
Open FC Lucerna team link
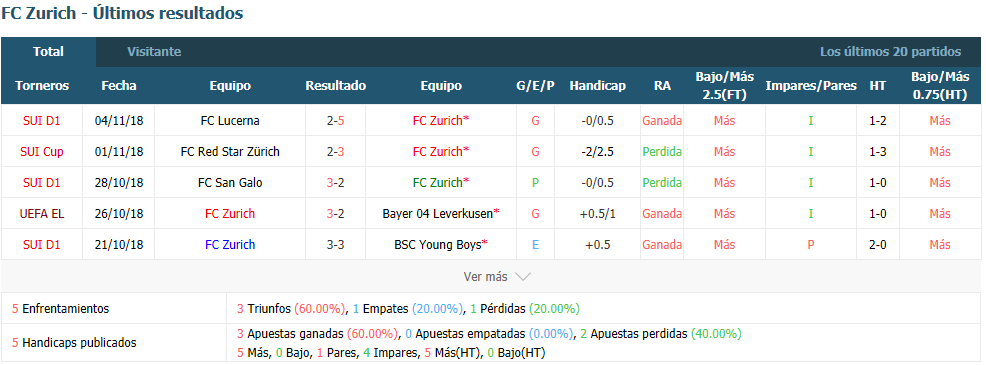click(x=230, y=121)
